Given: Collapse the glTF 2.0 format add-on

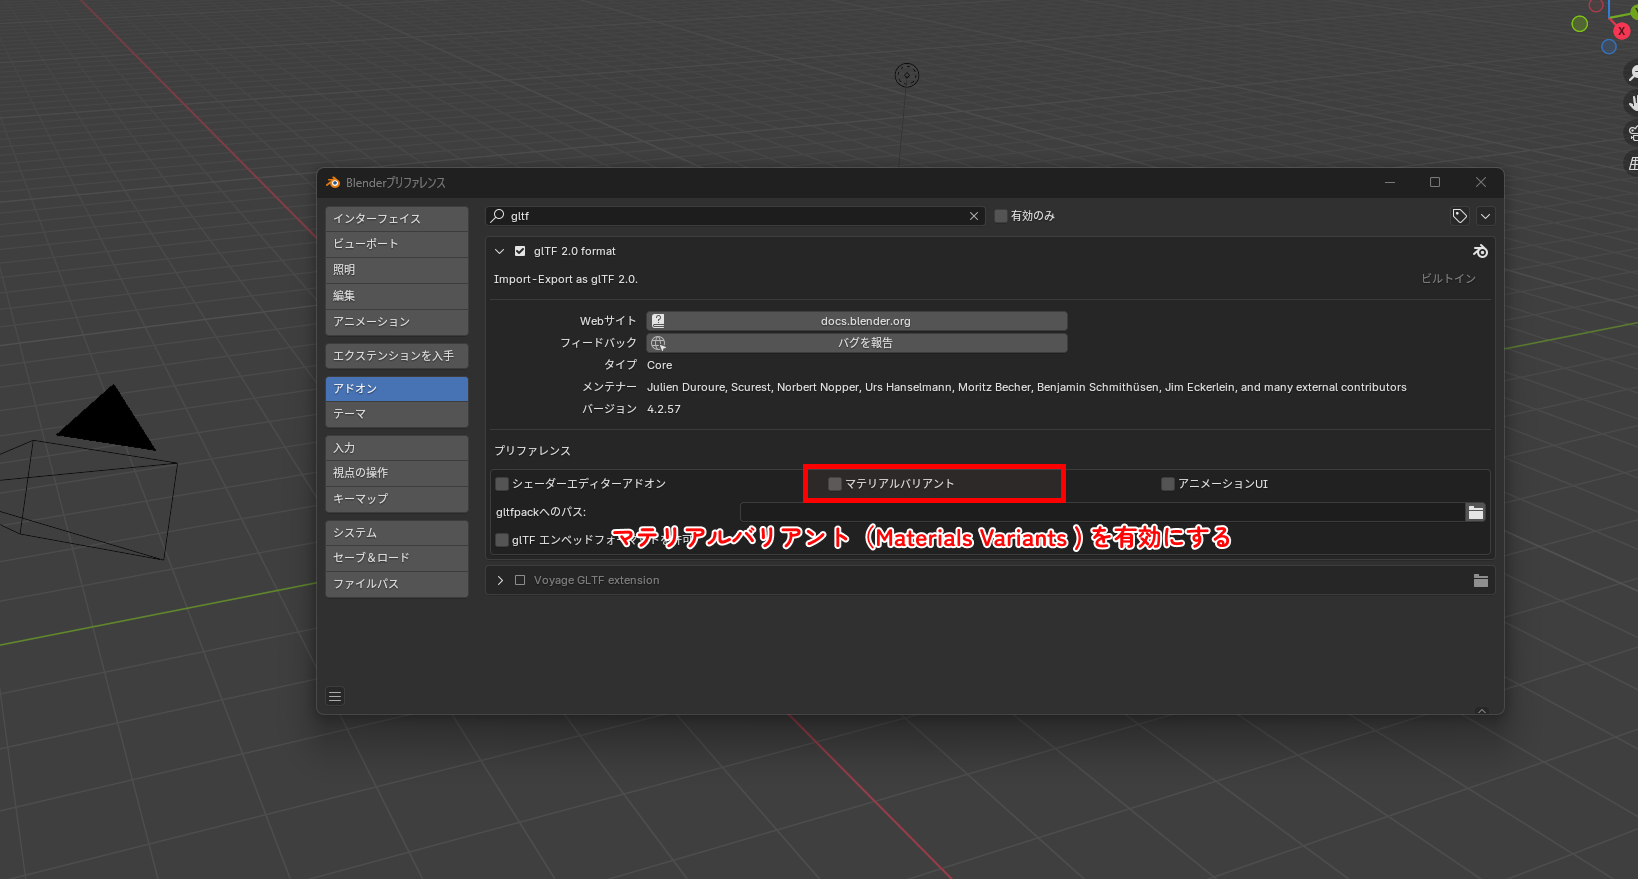Looking at the screenshot, I should (x=500, y=252).
